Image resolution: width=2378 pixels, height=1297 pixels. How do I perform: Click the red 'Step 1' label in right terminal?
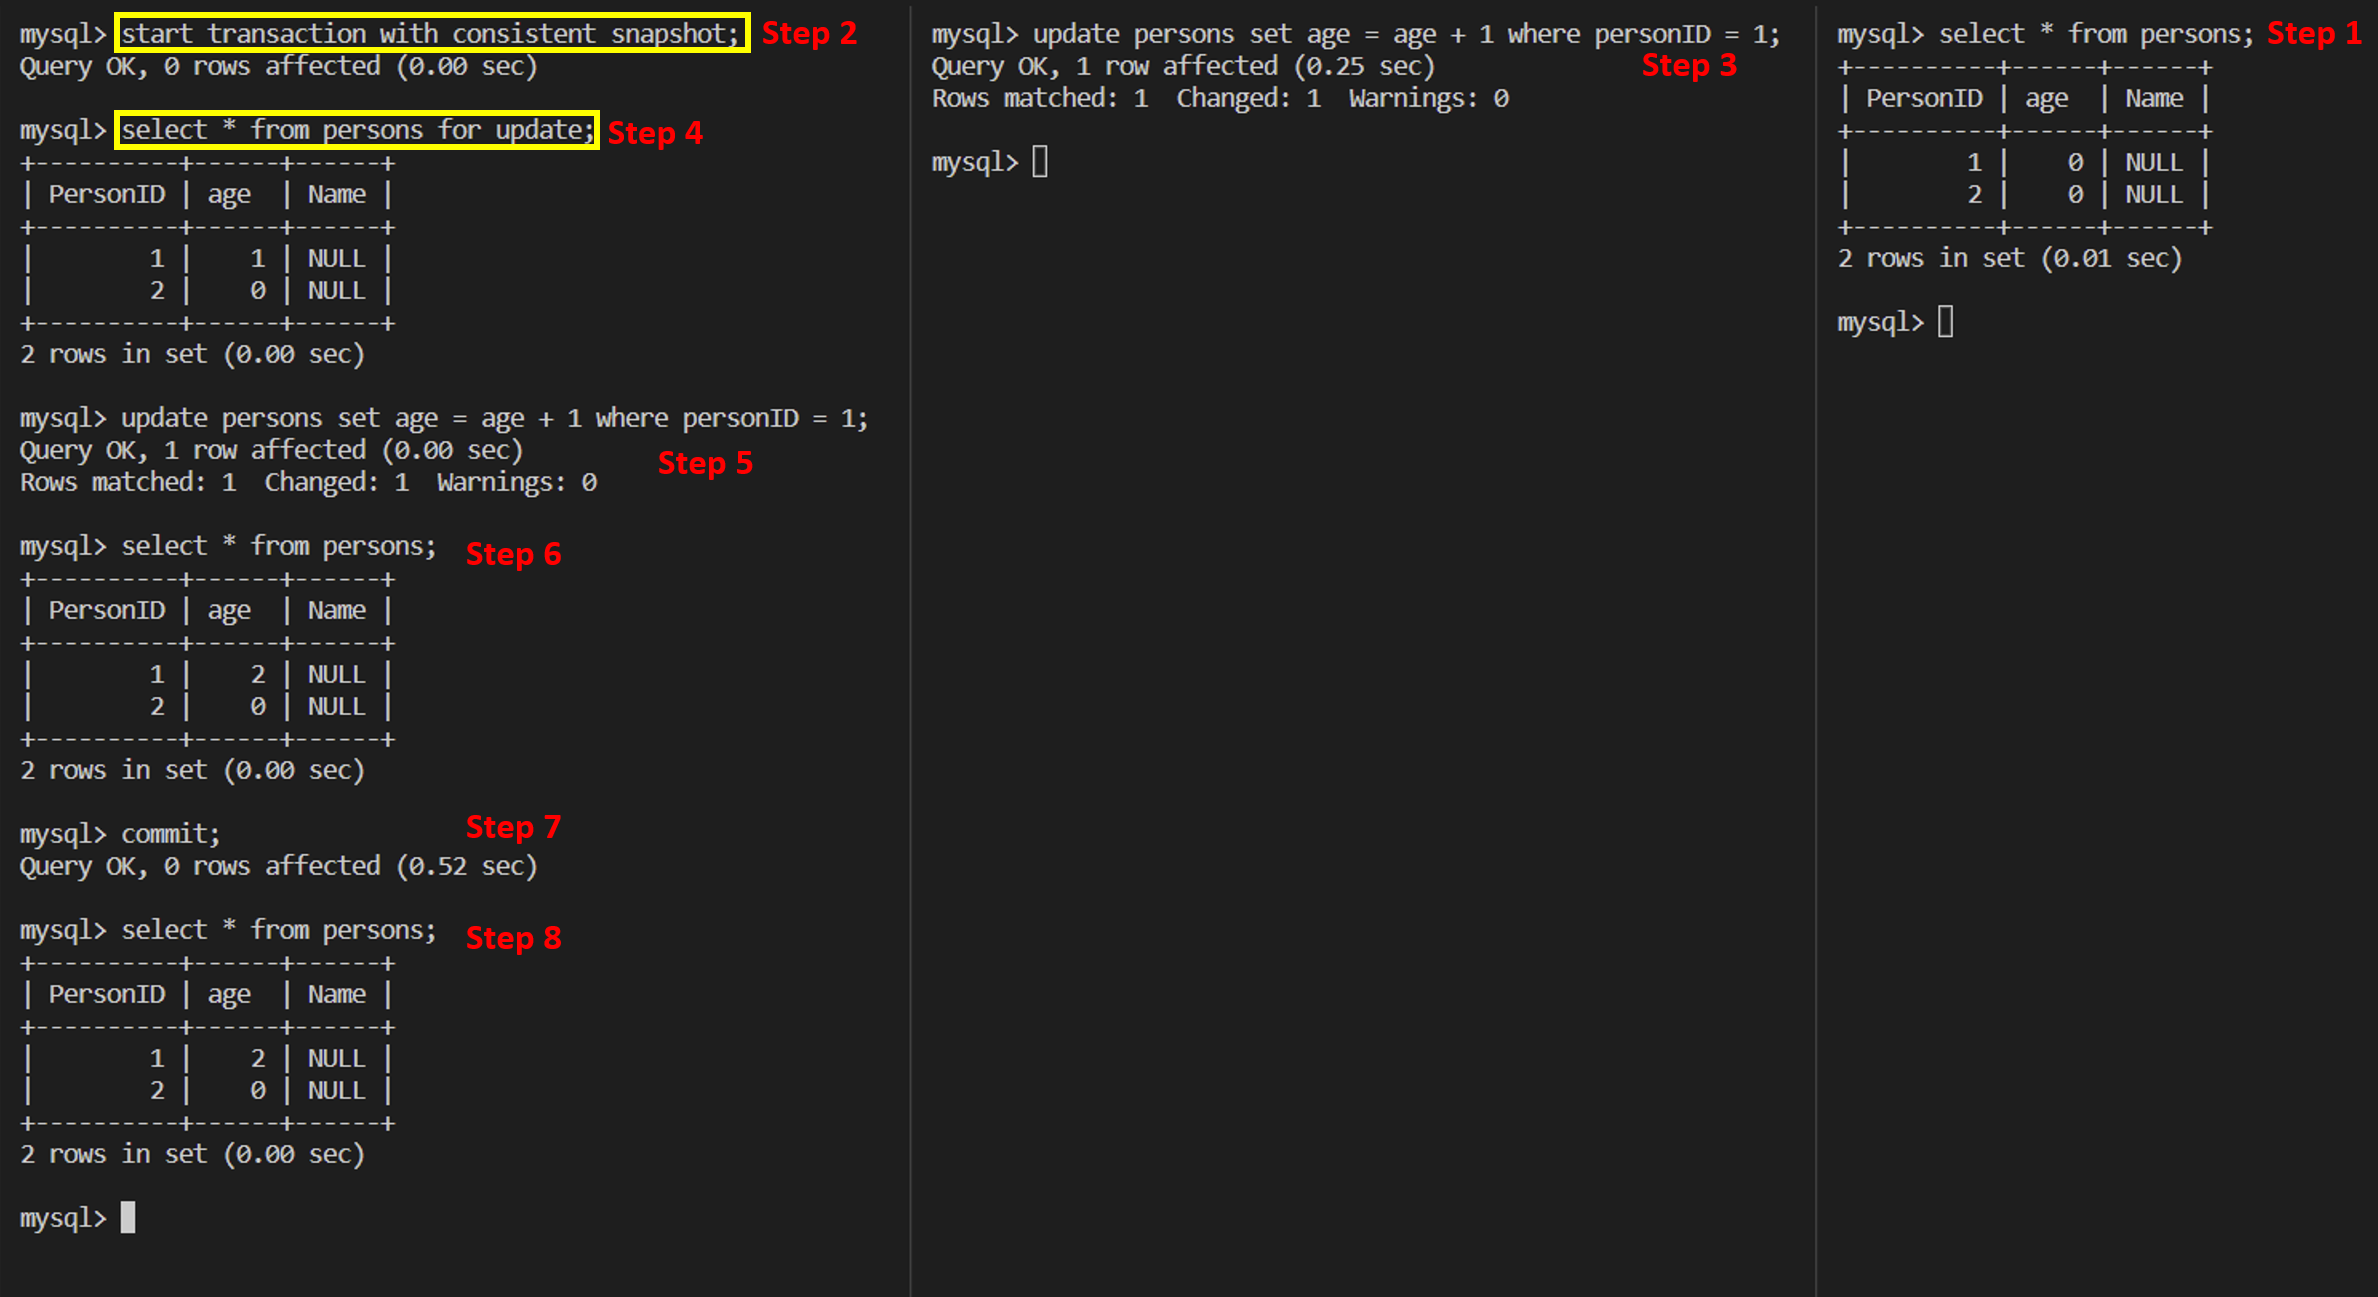click(2314, 33)
